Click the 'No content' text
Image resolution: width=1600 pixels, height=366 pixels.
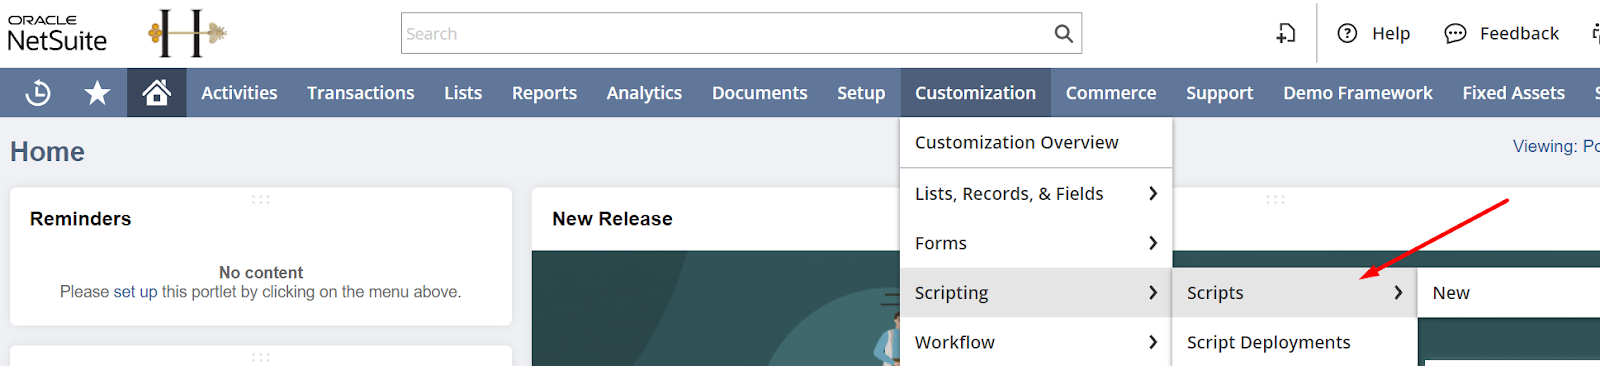[x=261, y=272]
